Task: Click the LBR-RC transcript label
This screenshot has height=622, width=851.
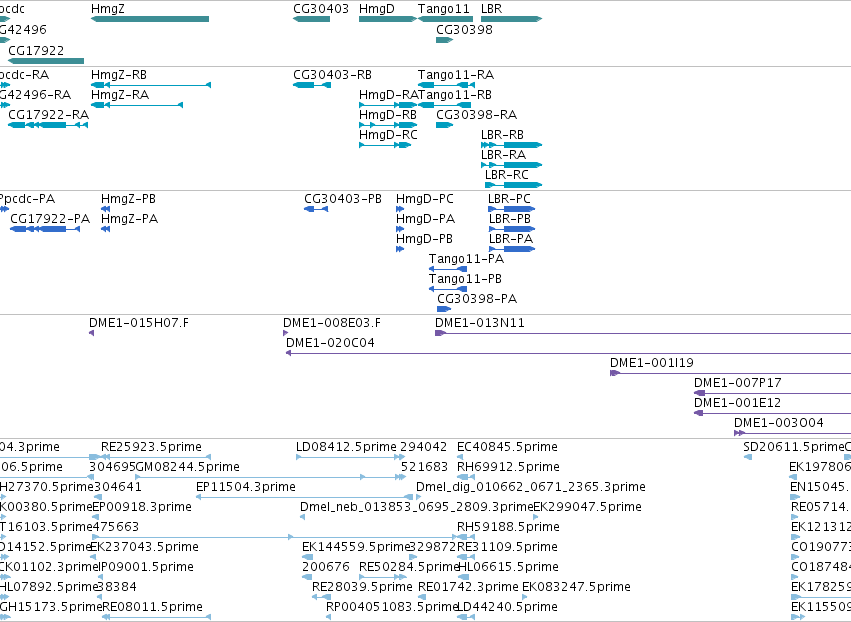Action: (506, 175)
